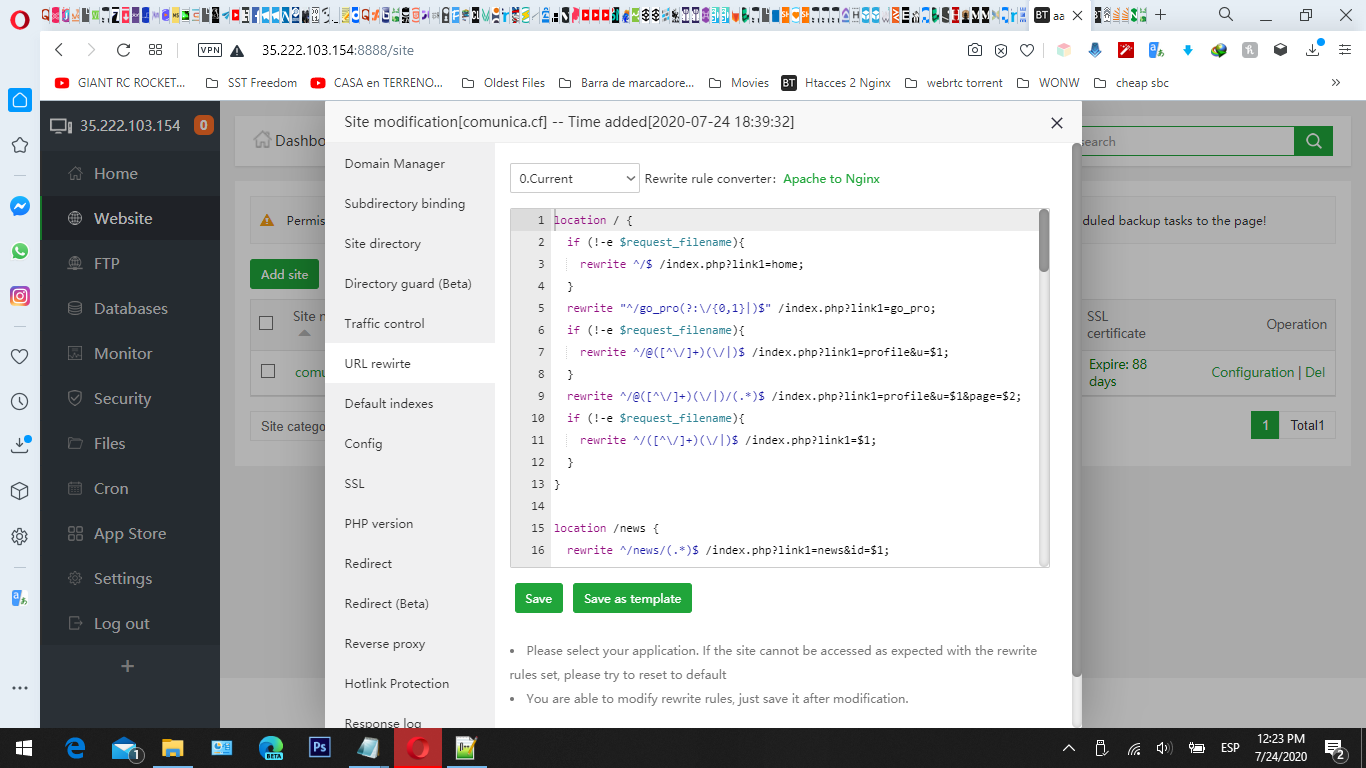Open Databases from the left panel menu
Screen dimensions: 1366x768
(x=130, y=308)
